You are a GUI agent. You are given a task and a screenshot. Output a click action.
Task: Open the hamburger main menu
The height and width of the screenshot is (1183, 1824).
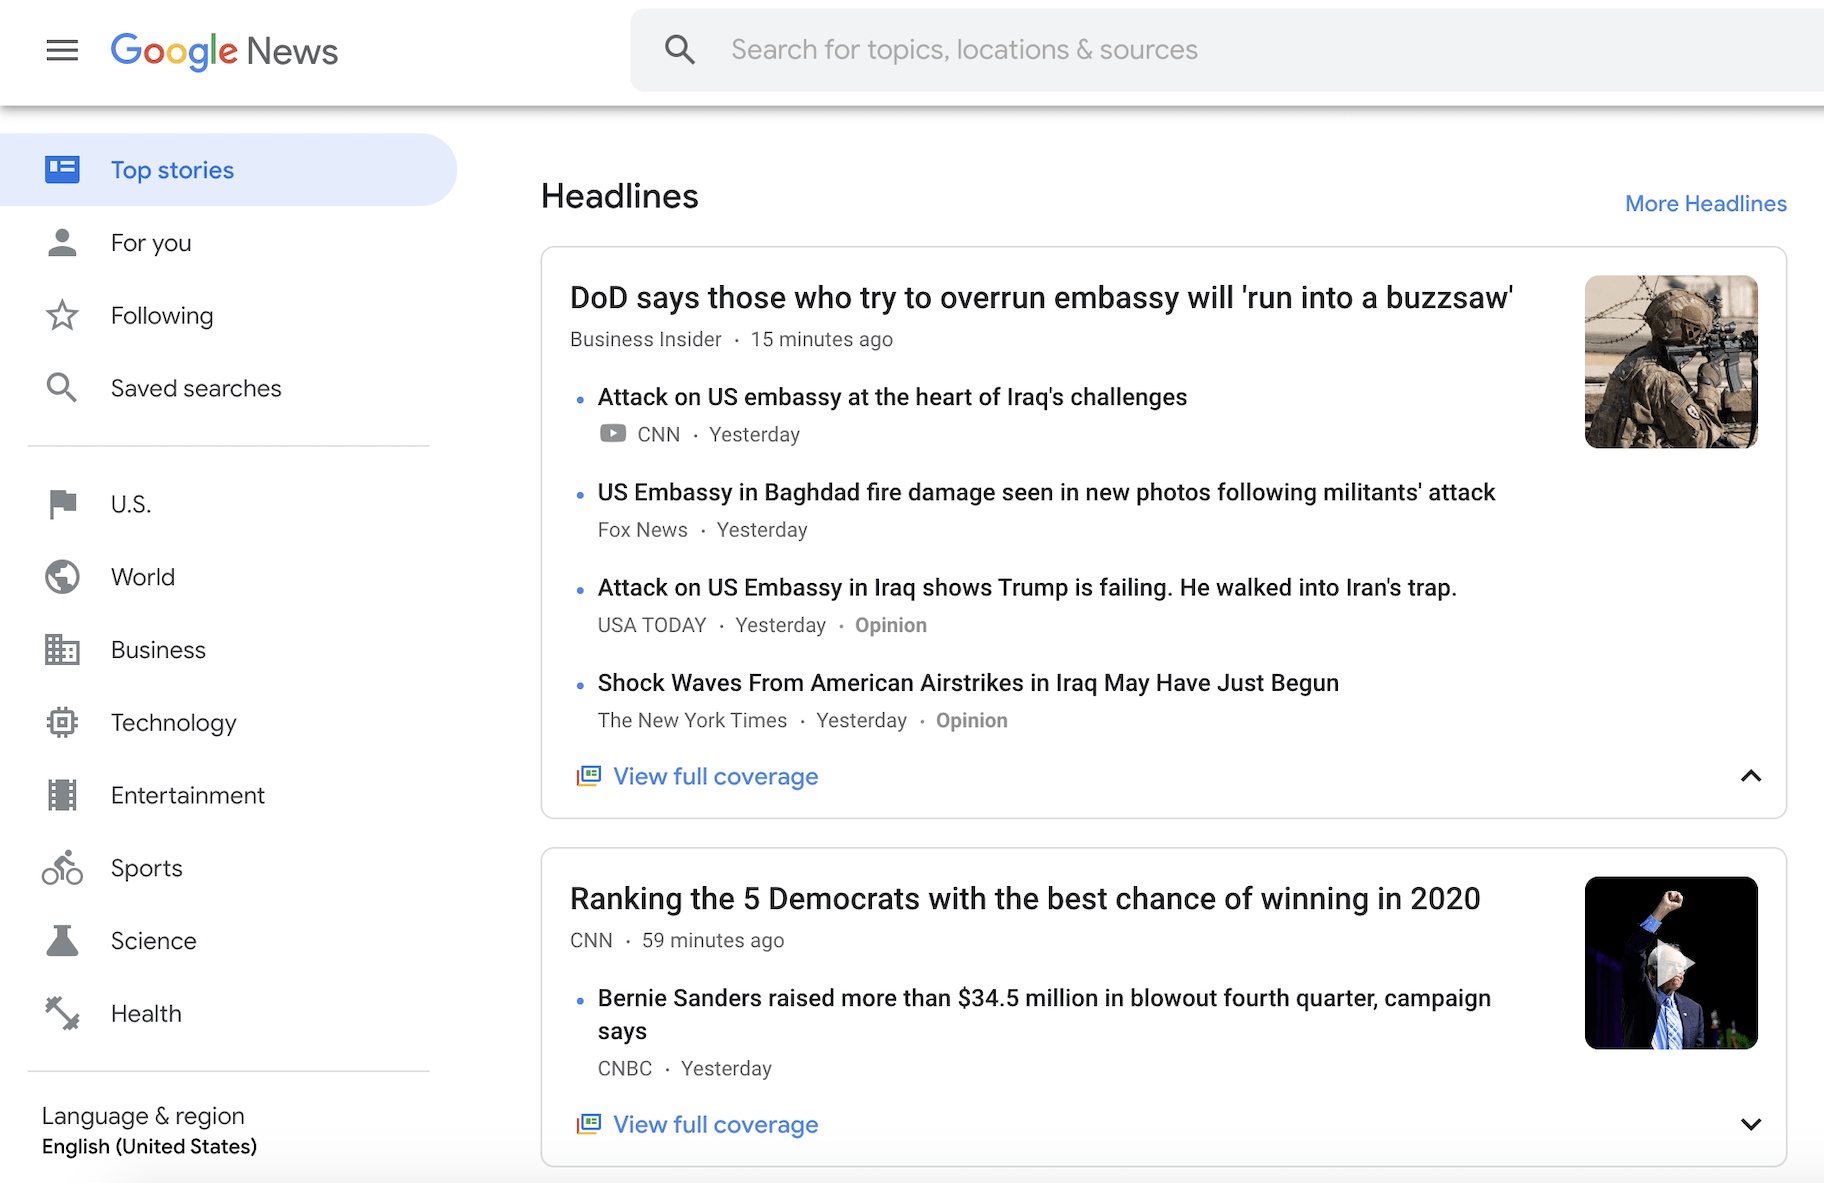click(62, 50)
